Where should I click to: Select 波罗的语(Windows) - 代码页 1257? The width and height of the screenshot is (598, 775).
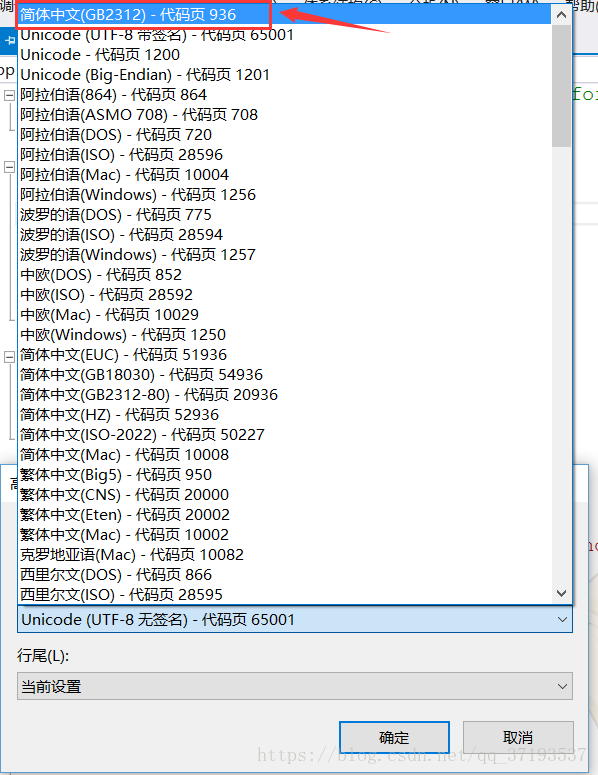click(x=285, y=255)
